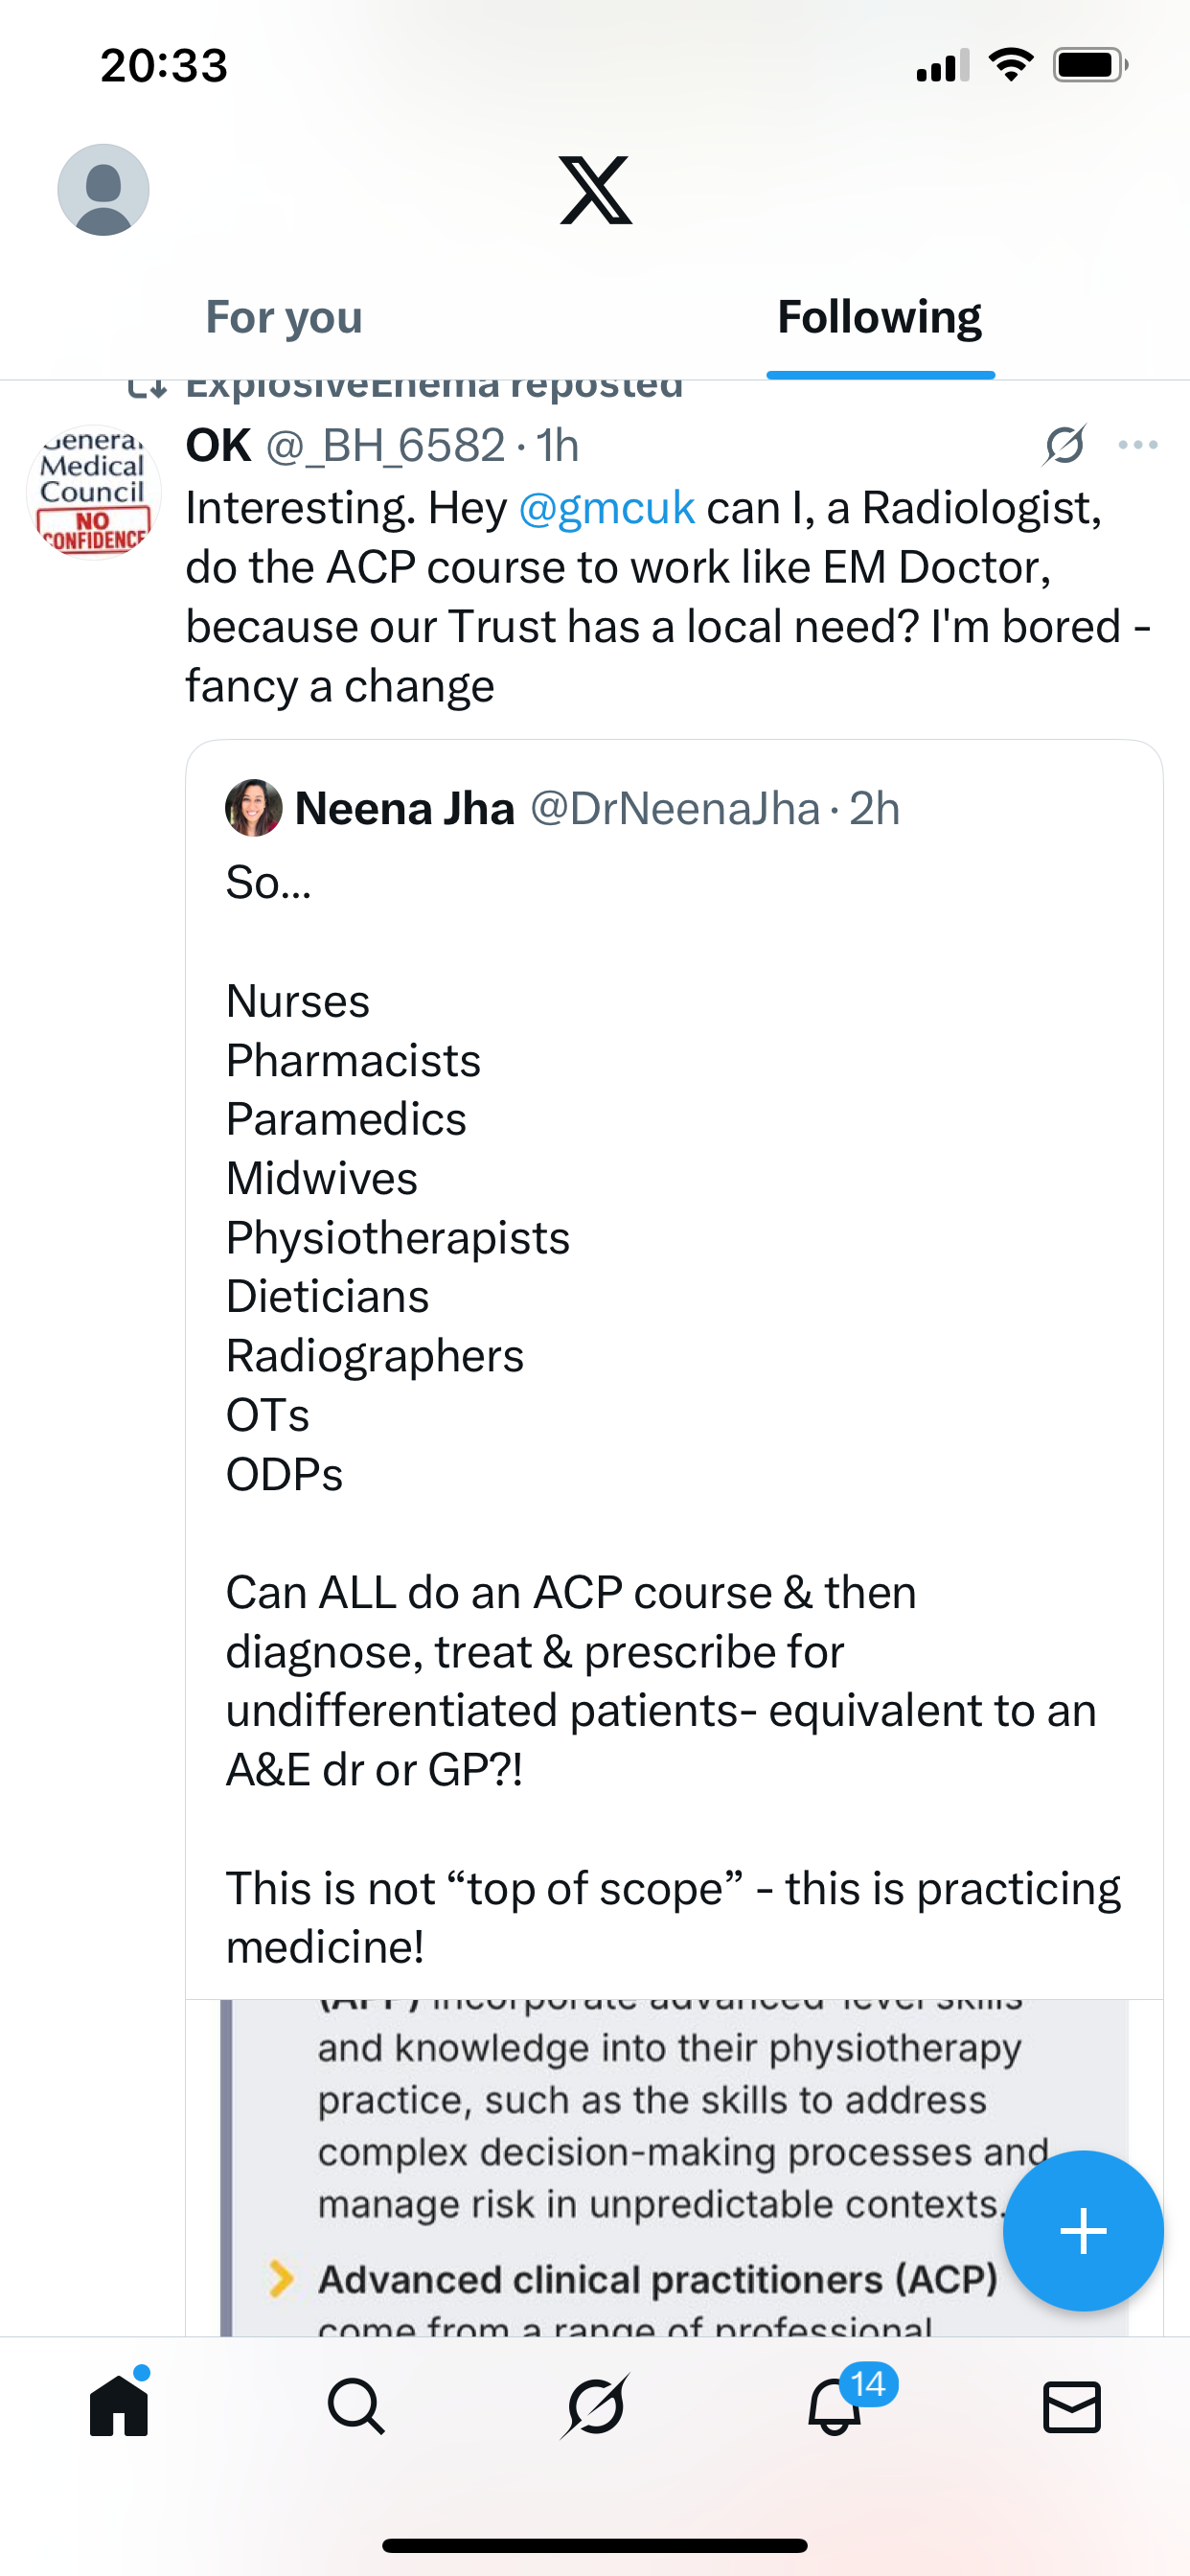Open the profile avatar menu
The height and width of the screenshot is (2576, 1190).
(x=103, y=190)
